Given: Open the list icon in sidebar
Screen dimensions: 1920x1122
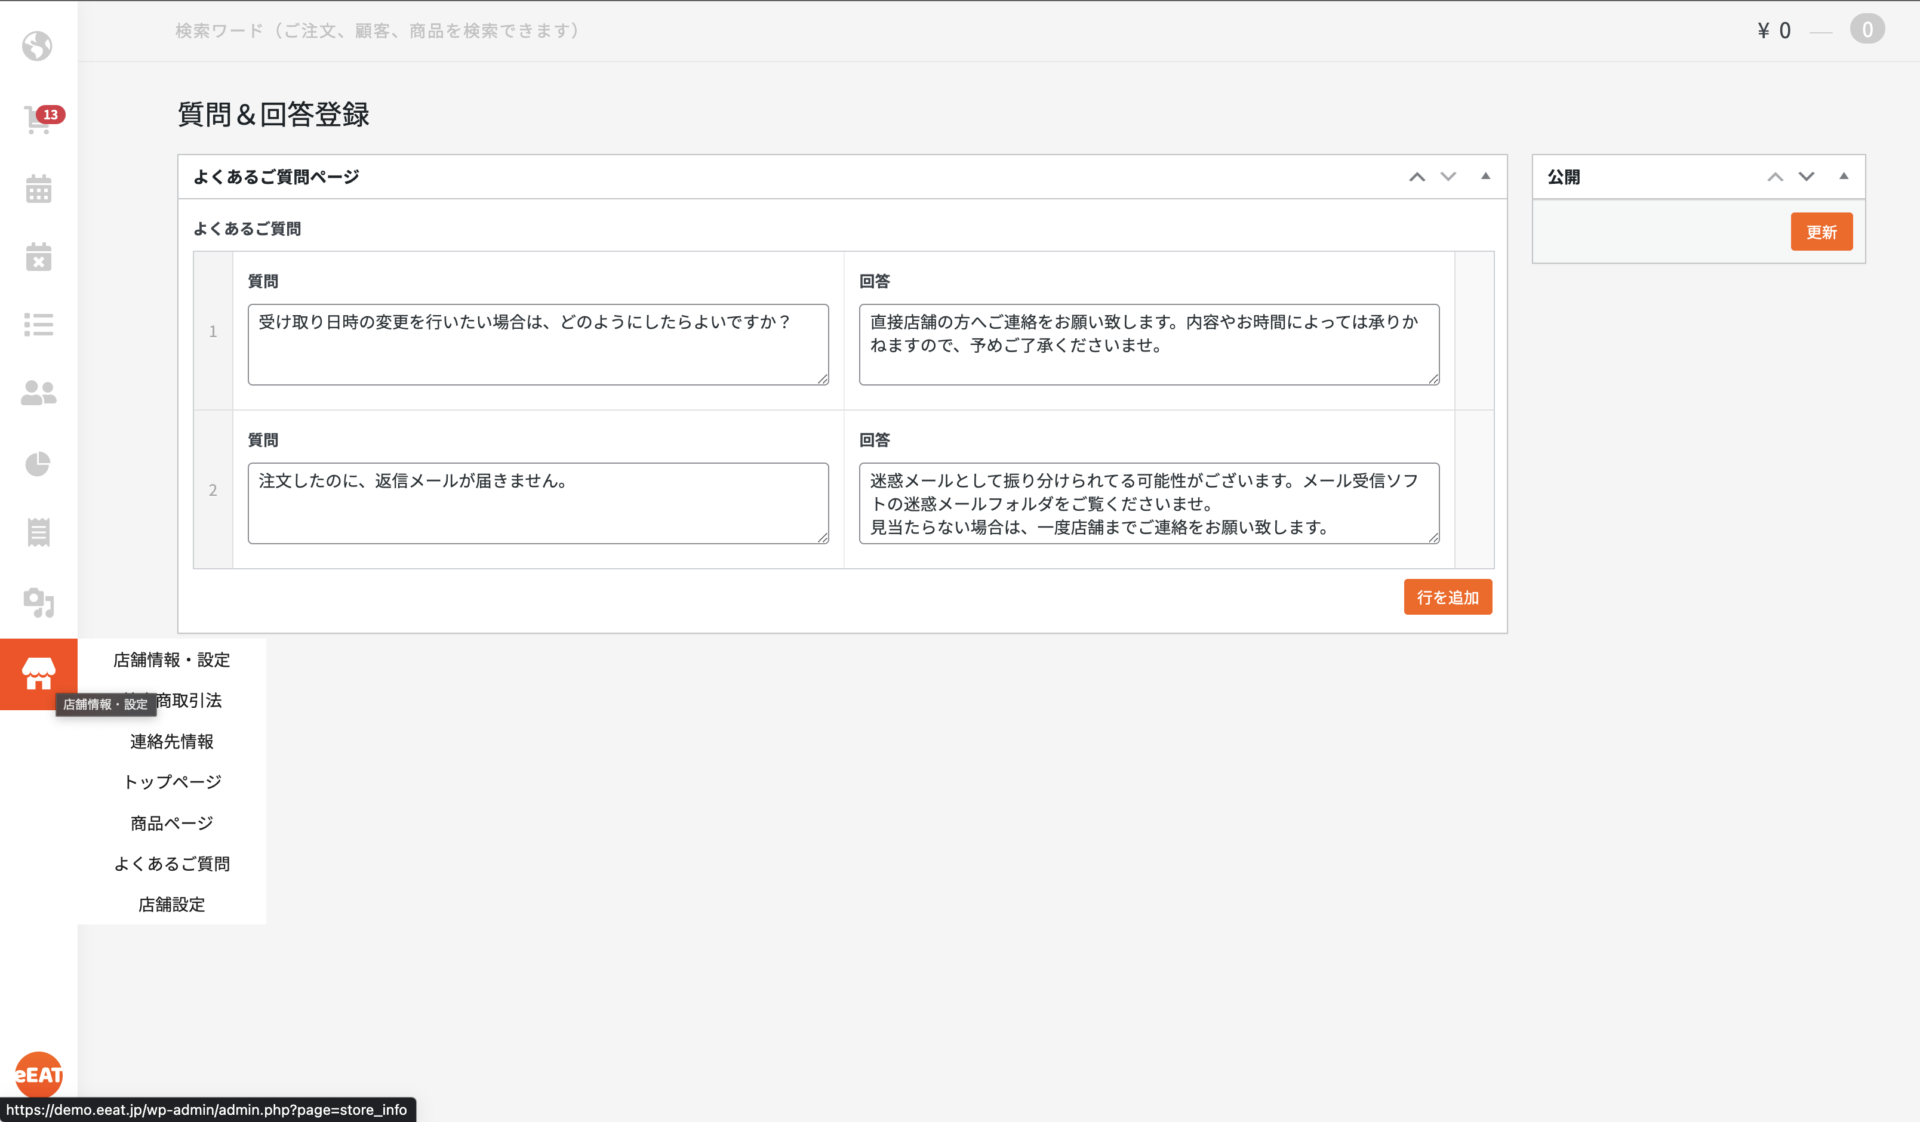Looking at the screenshot, I should 38,325.
